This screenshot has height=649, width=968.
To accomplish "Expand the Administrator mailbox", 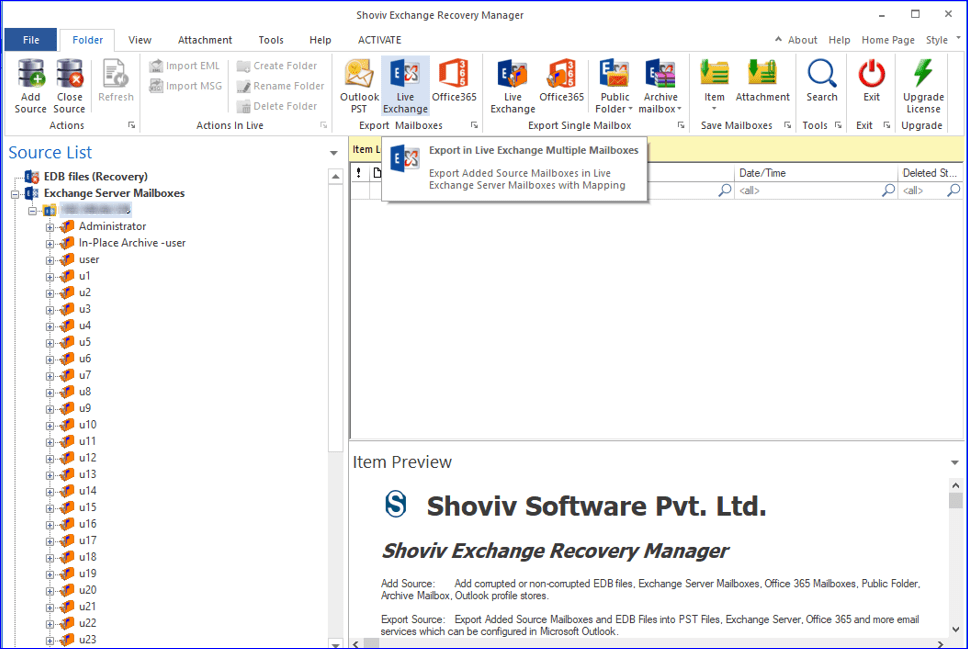I will [x=49, y=227].
